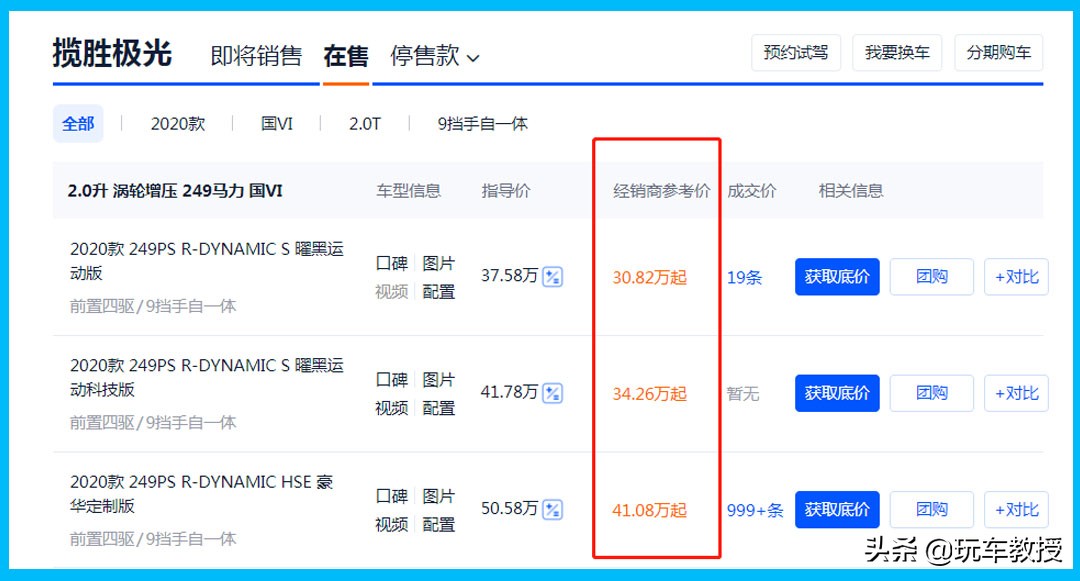Get lowest price for 34.26万起 model
The image size is (1080, 581).
click(837, 393)
